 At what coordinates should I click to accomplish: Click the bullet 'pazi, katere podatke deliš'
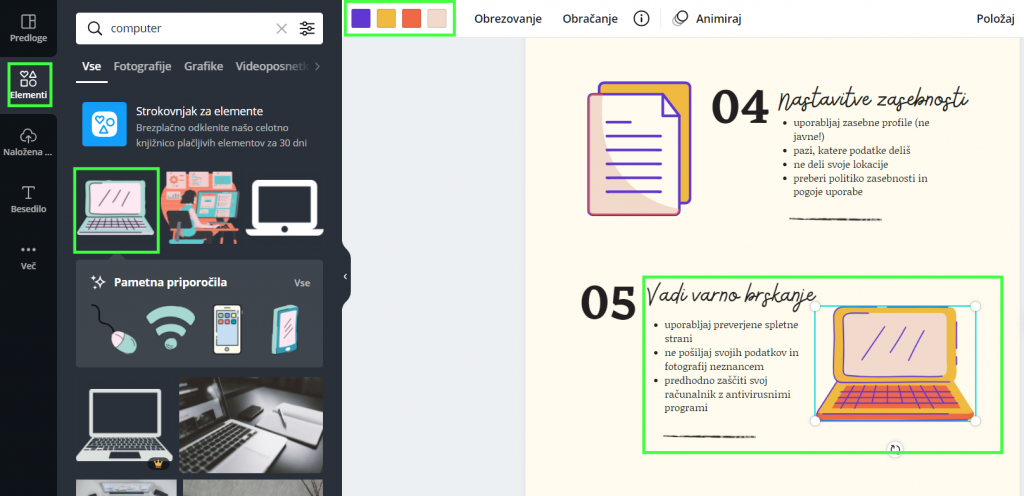tap(852, 150)
